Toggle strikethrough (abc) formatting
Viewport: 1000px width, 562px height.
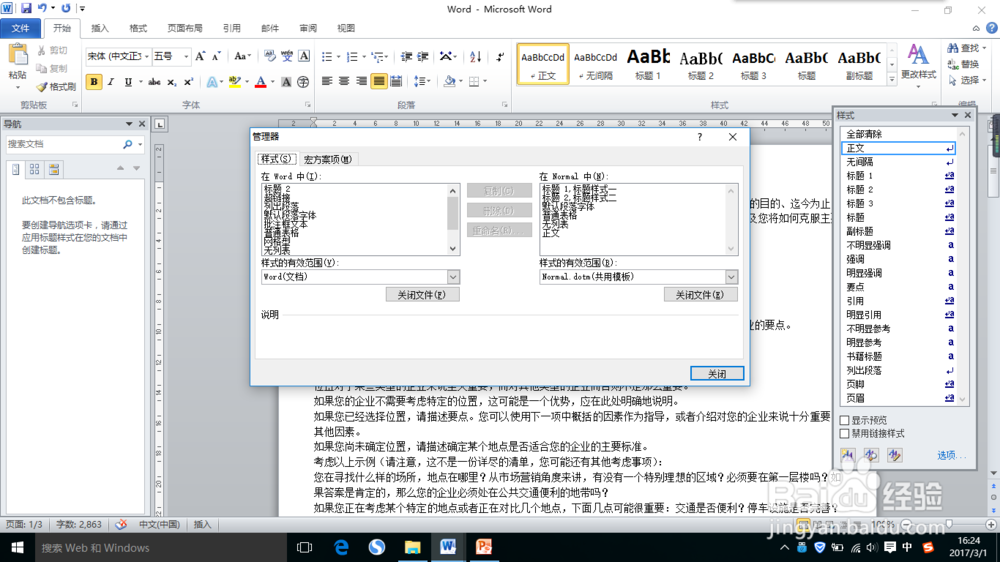coord(154,82)
